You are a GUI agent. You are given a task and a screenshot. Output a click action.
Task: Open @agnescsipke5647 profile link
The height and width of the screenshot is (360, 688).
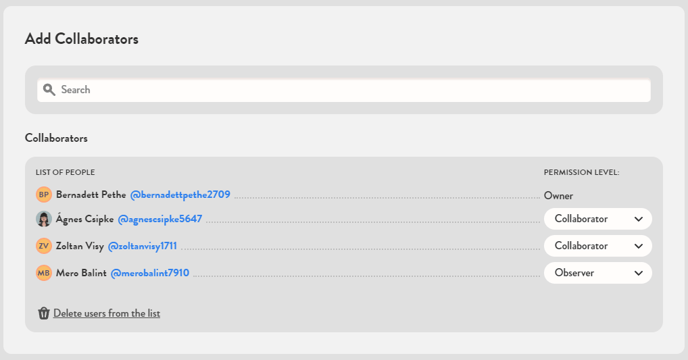[160, 219]
